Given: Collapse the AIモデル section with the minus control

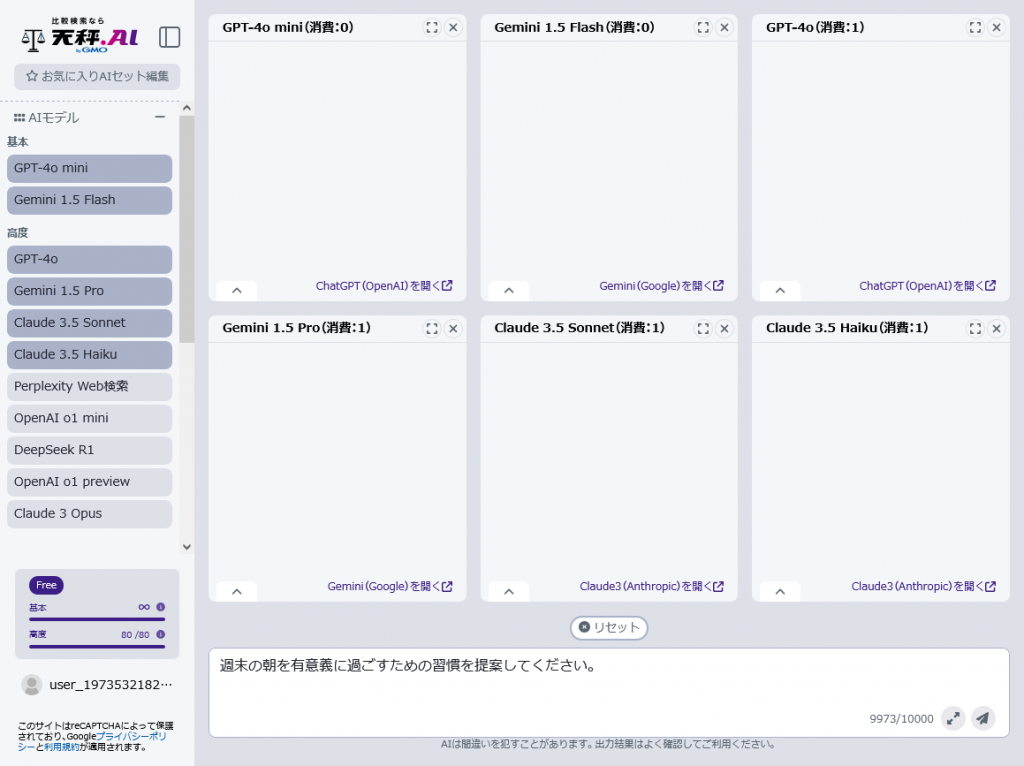Looking at the screenshot, I should coord(159,116).
